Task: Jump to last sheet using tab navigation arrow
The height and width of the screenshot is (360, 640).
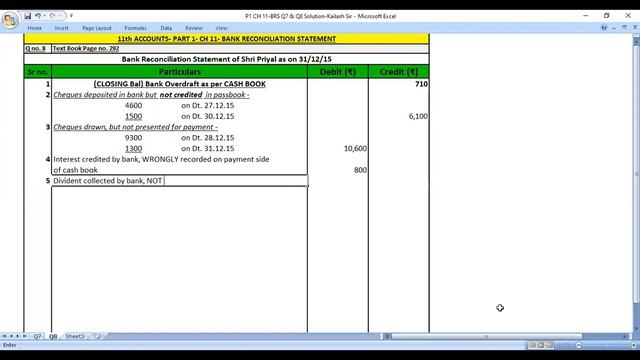Action: pos(24,336)
